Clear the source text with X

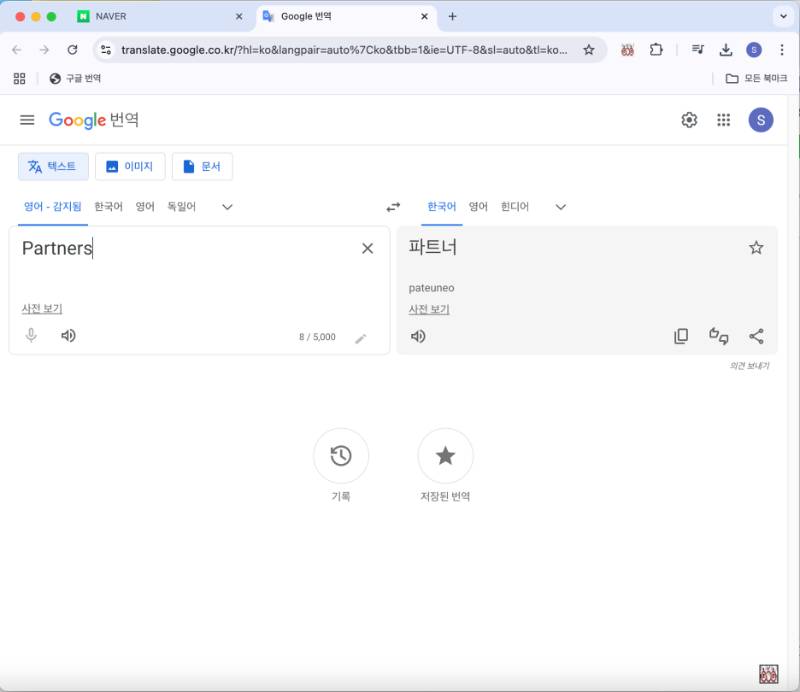tap(367, 249)
